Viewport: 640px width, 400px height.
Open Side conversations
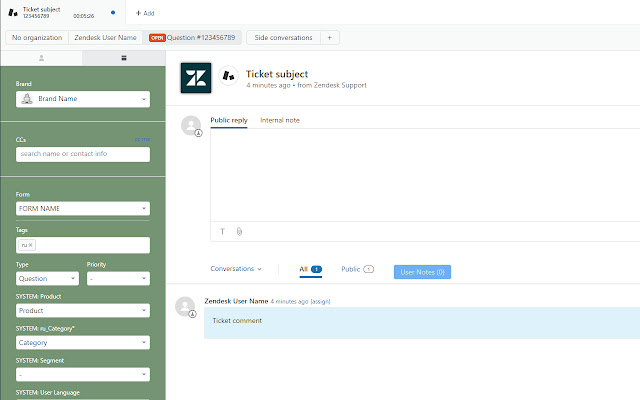(x=283, y=38)
